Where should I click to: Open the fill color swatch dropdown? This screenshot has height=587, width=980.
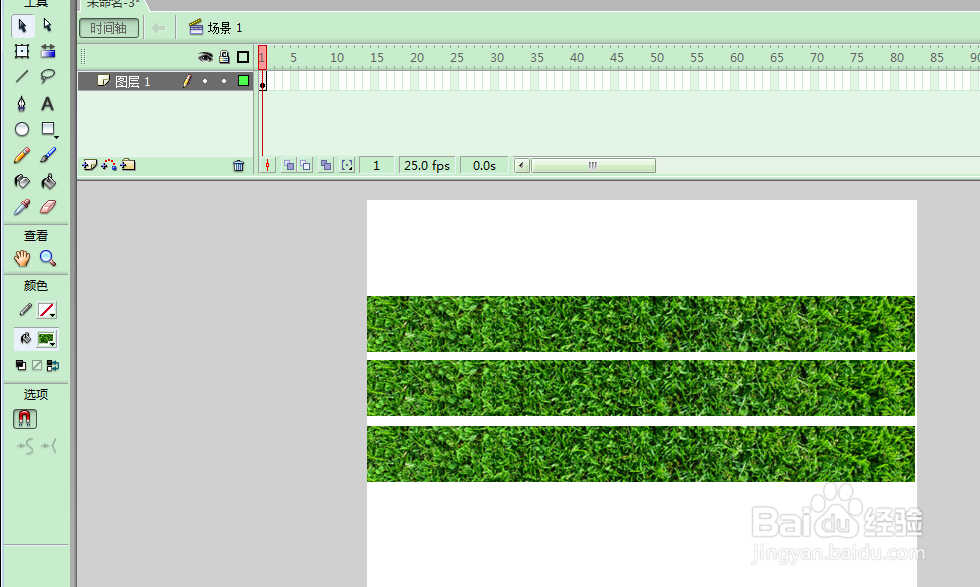click(x=47, y=339)
